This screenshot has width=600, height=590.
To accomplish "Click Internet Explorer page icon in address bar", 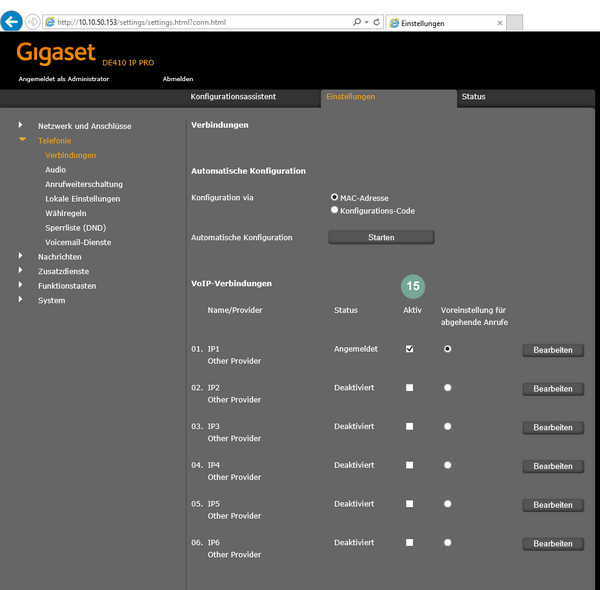I will [x=50, y=22].
